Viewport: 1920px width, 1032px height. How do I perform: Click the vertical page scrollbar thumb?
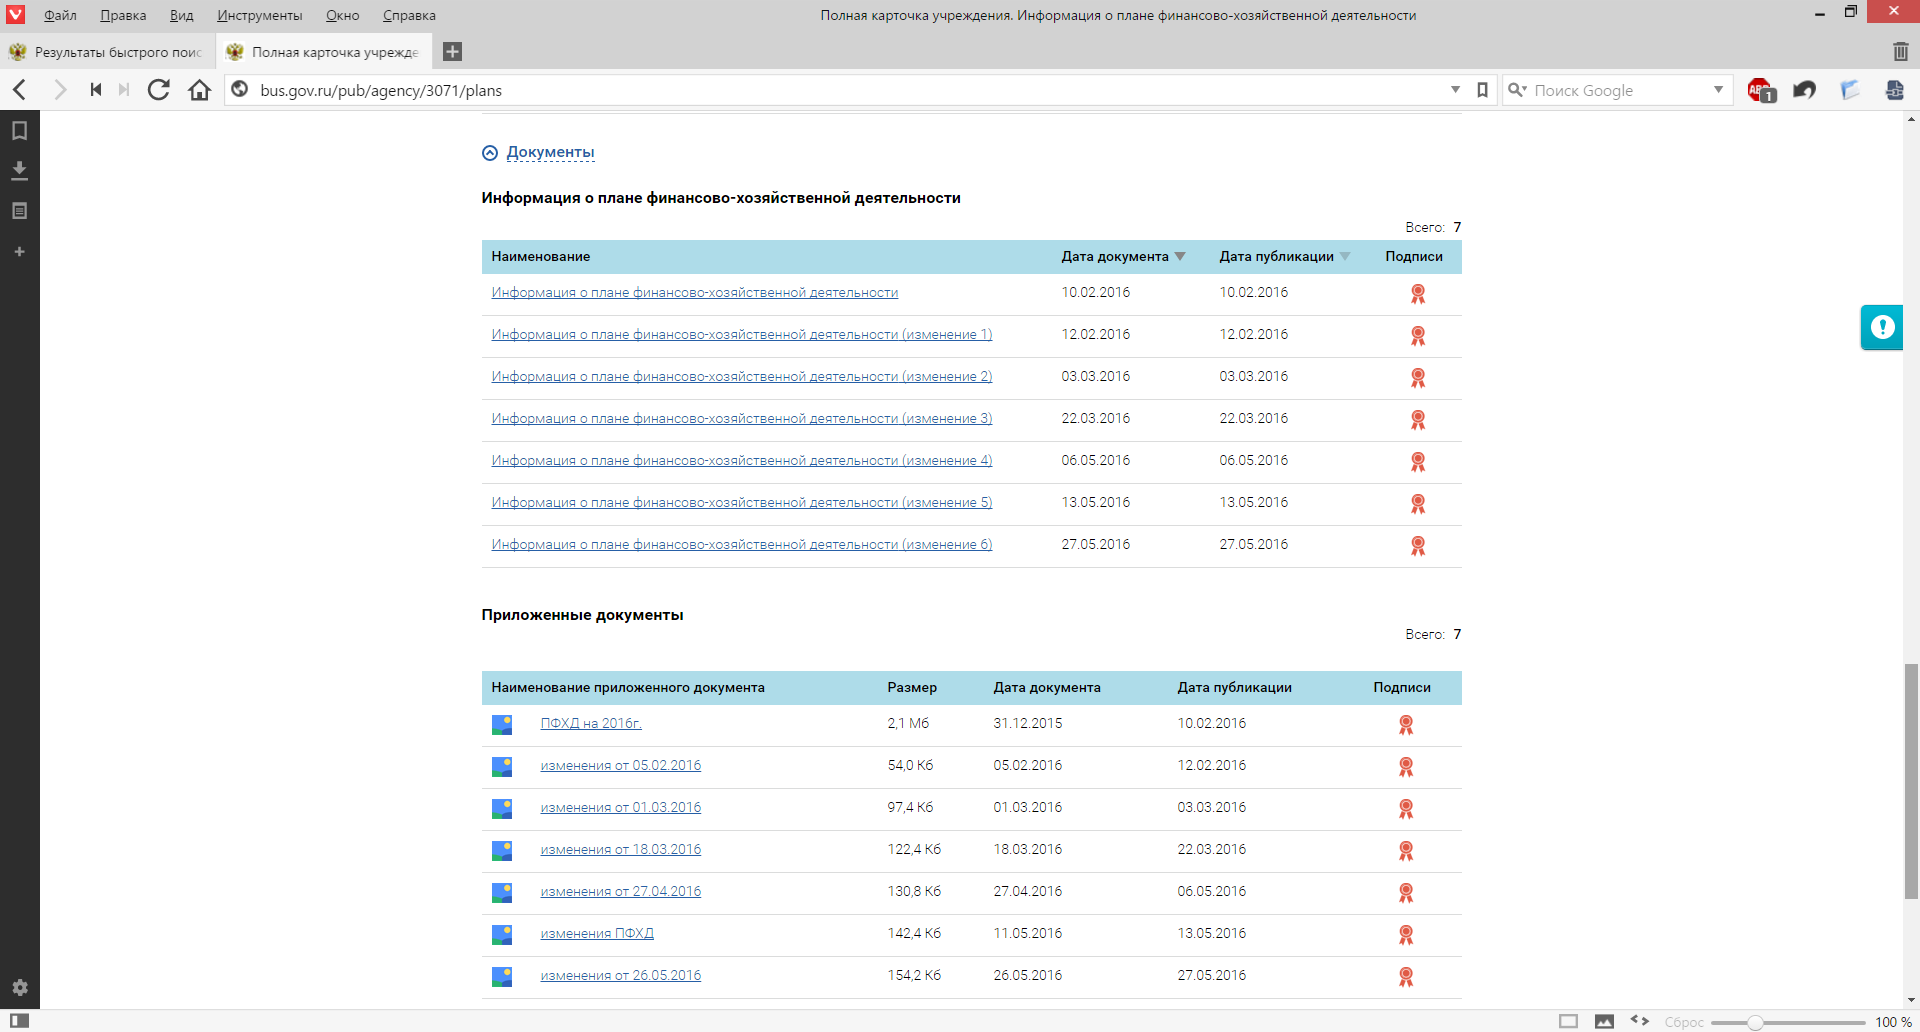click(x=1911, y=781)
